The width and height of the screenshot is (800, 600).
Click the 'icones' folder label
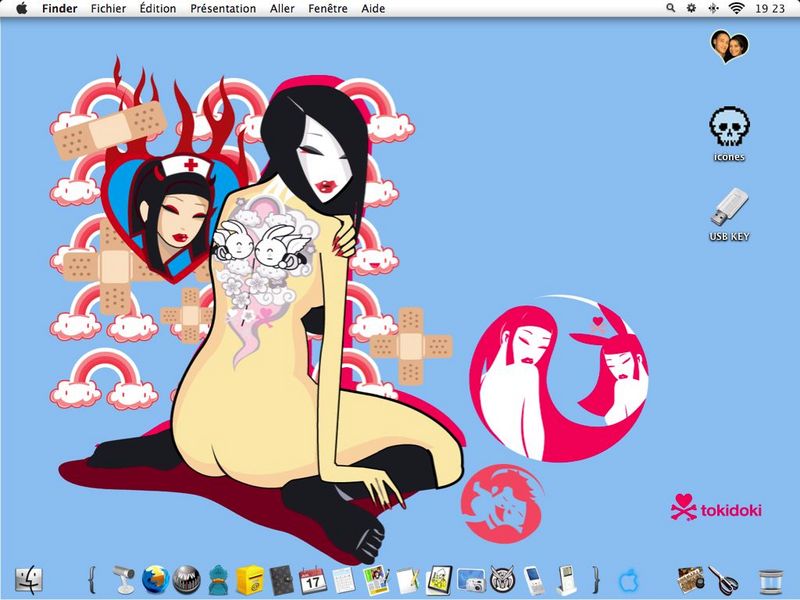(729, 157)
